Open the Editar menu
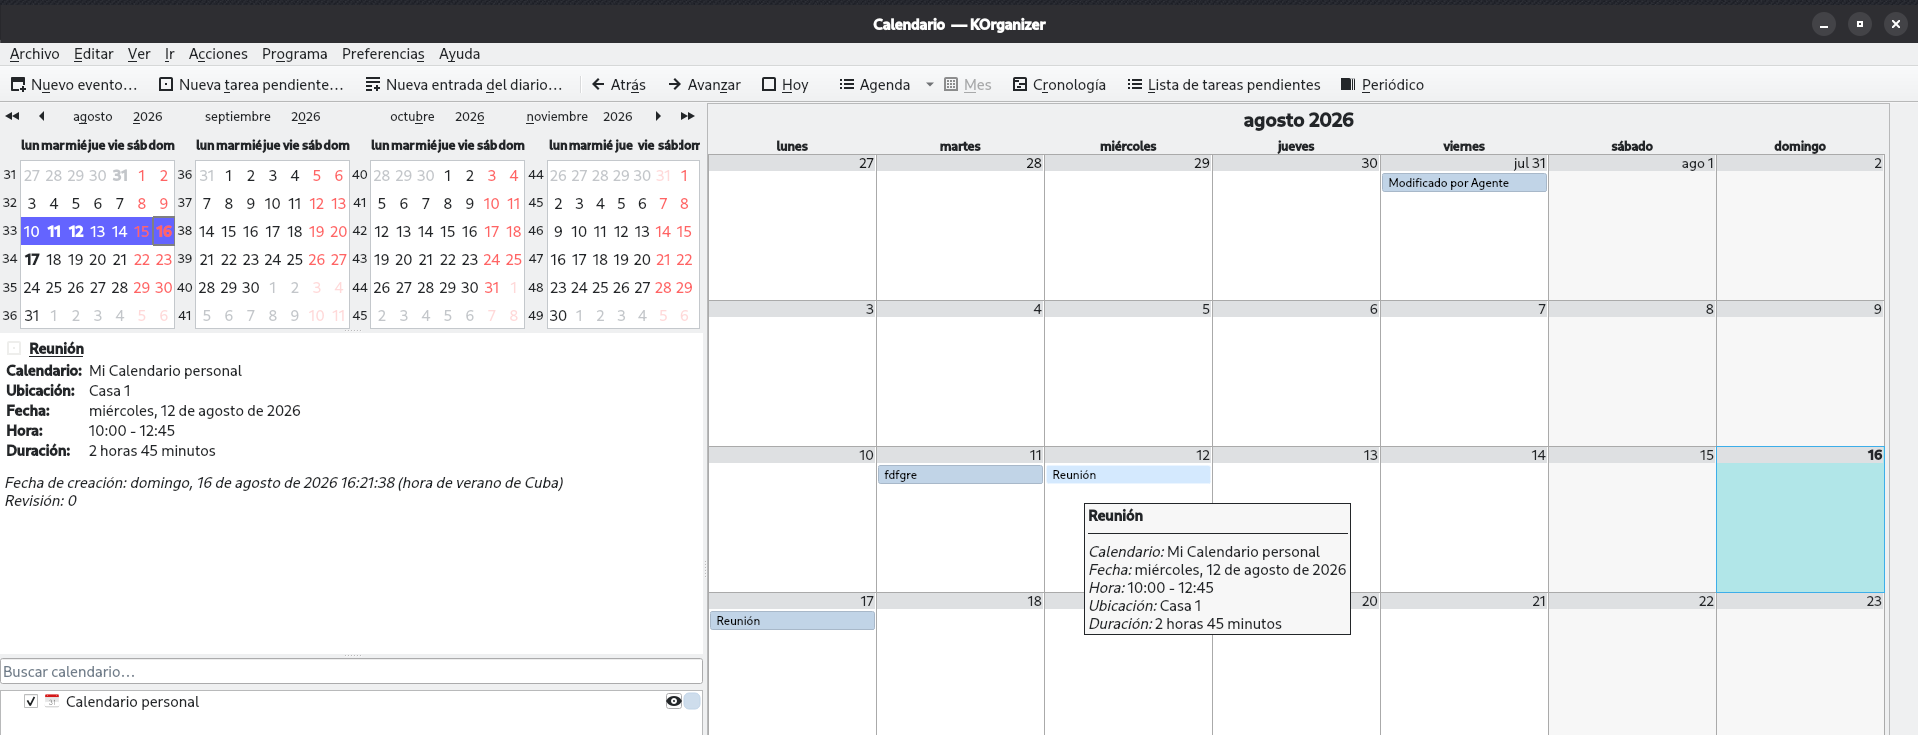Image resolution: width=1918 pixels, height=735 pixels. 93,54
